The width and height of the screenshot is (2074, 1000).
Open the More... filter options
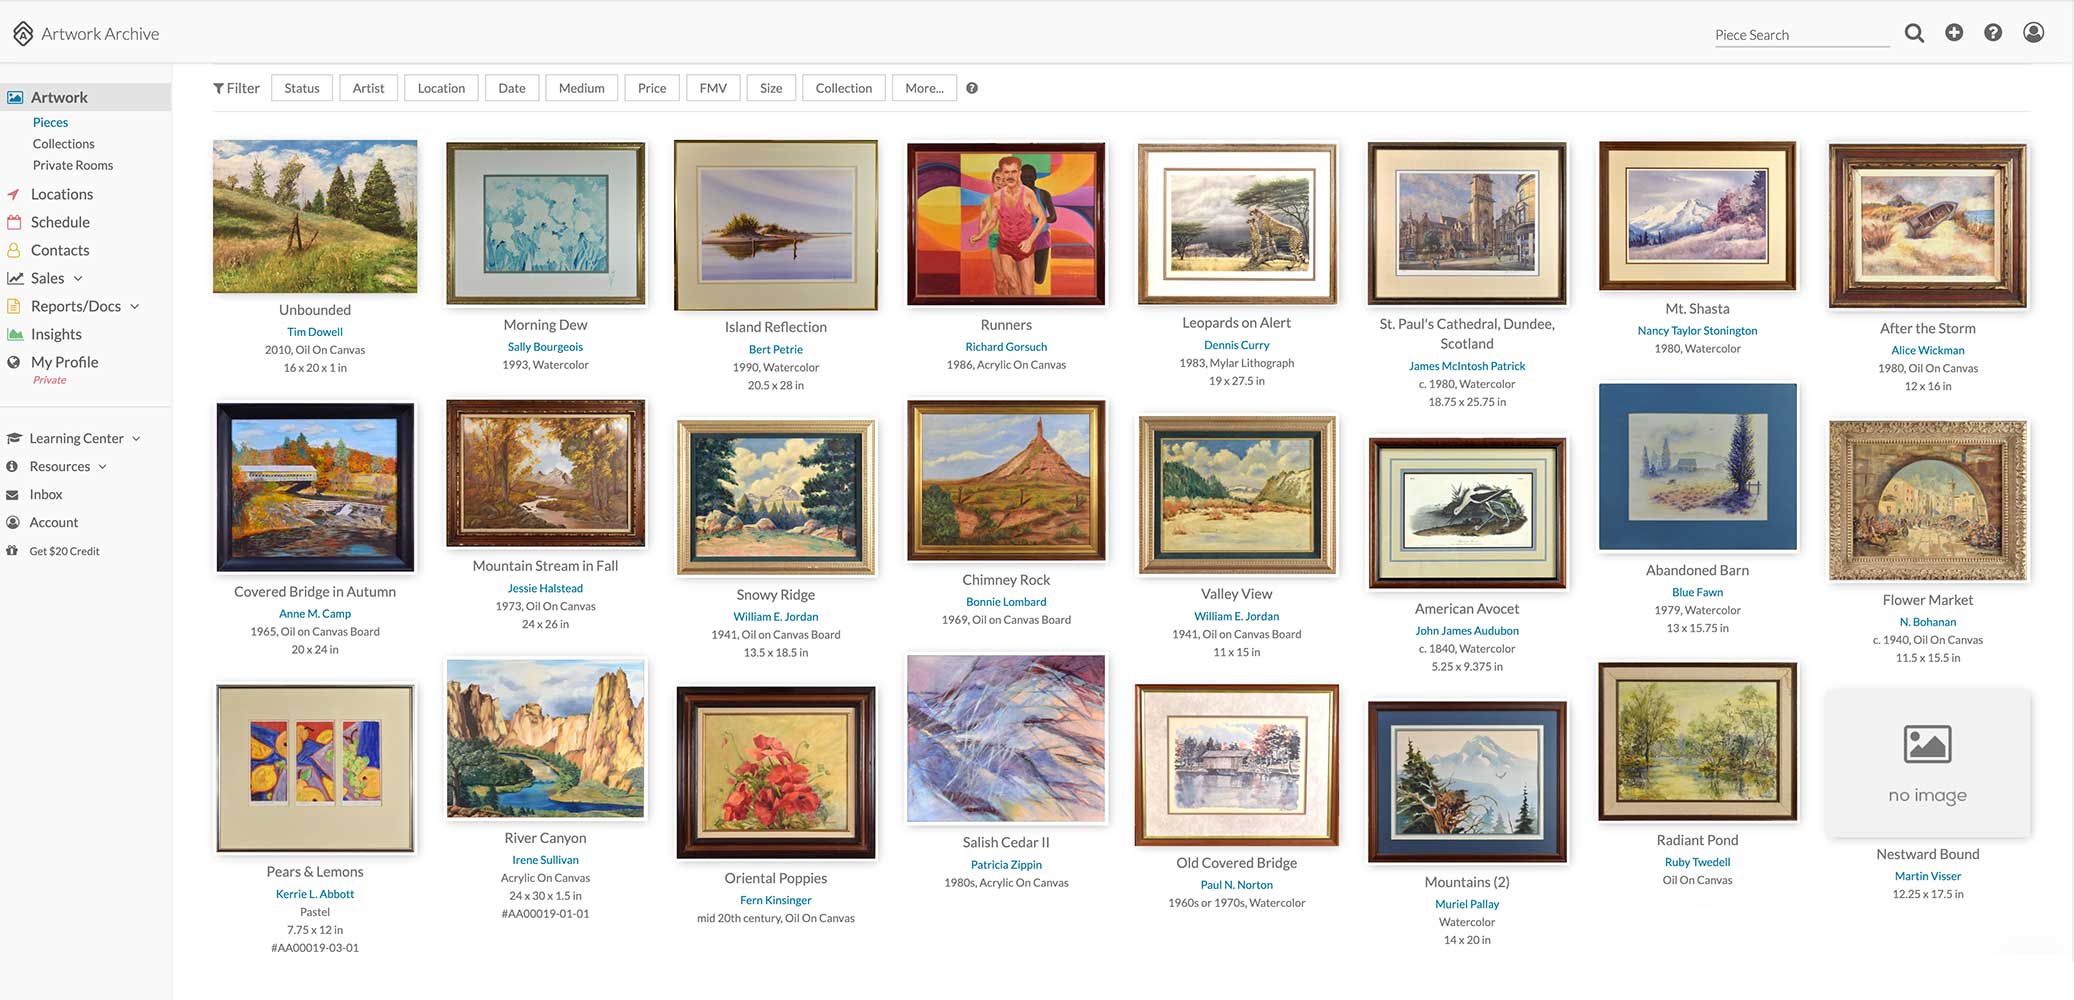coord(924,88)
